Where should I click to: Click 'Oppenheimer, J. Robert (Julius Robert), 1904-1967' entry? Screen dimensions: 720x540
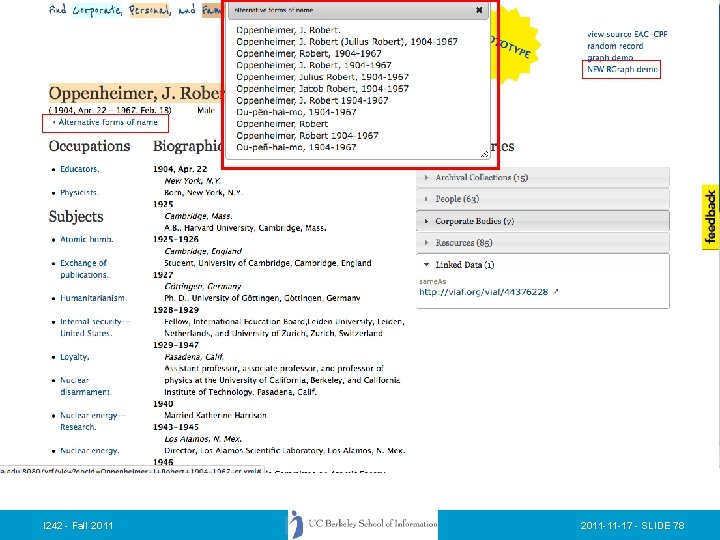(x=347, y=42)
